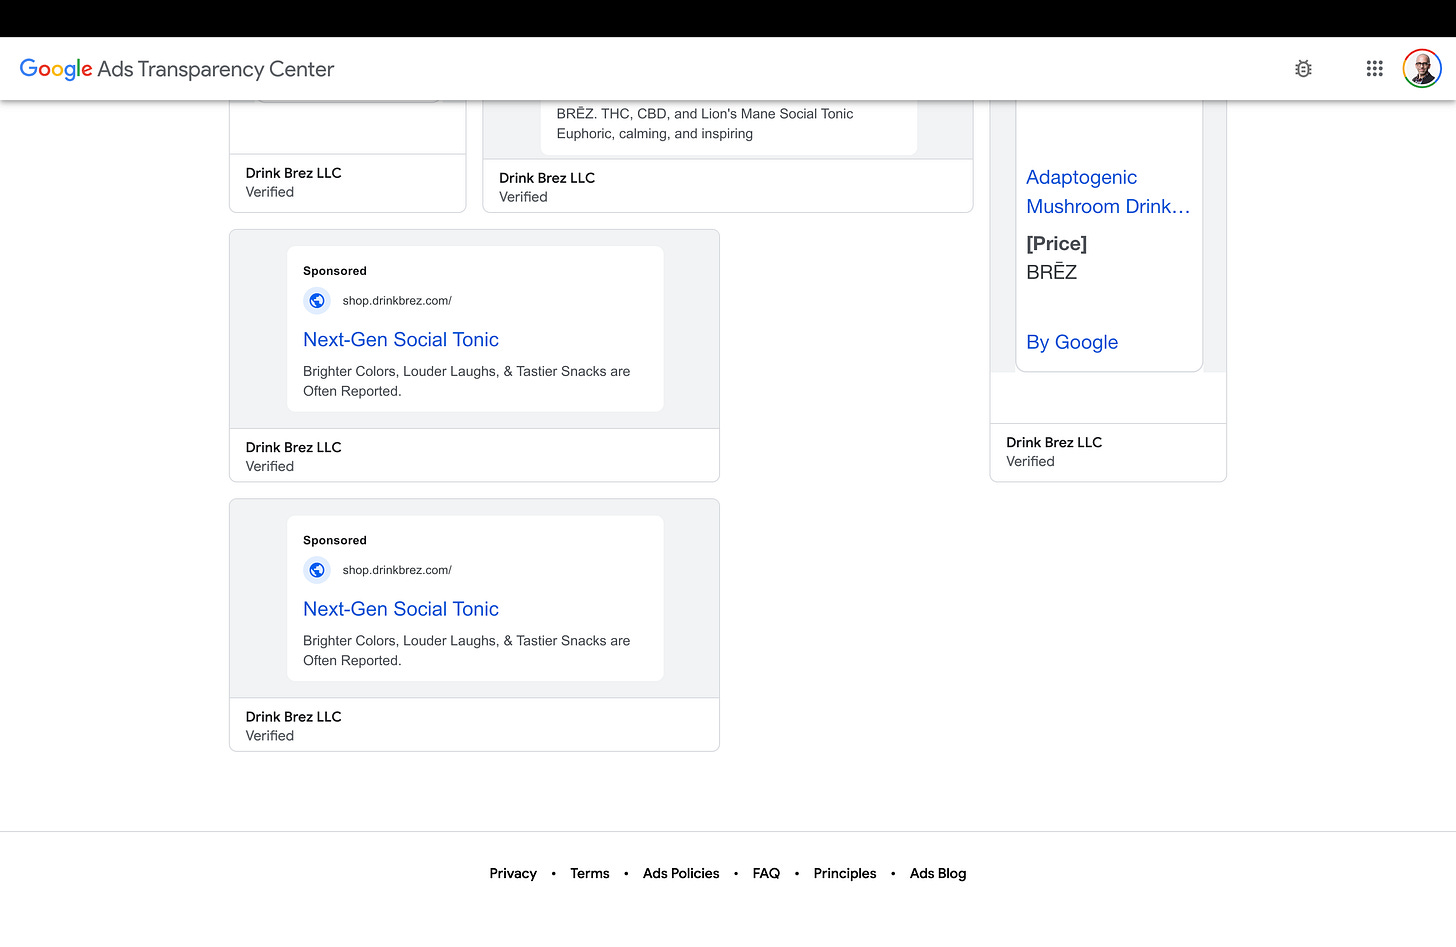Click the [Price] placeholder text

(x=1057, y=244)
